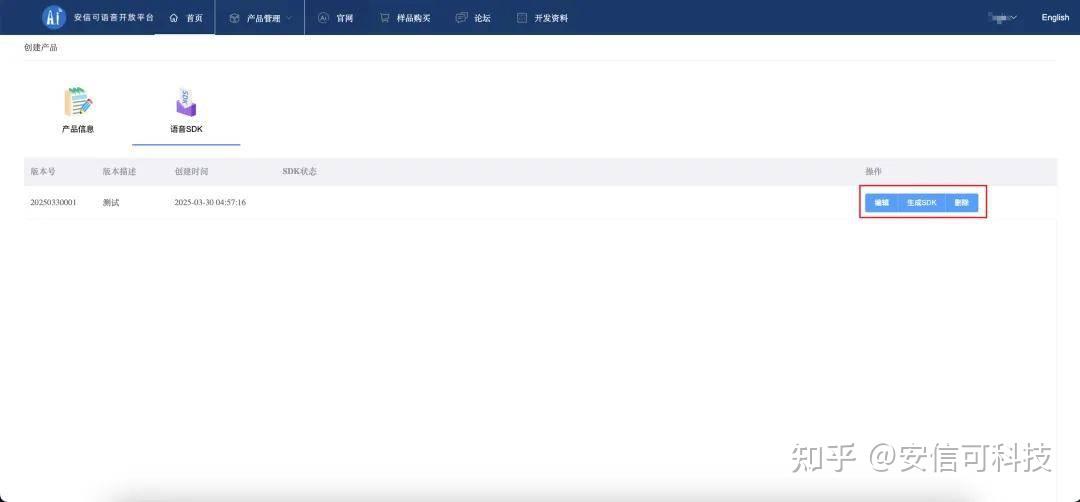Open the 产品信息 notepad icon
This screenshot has width=1080, height=502.
pos(78,102)
